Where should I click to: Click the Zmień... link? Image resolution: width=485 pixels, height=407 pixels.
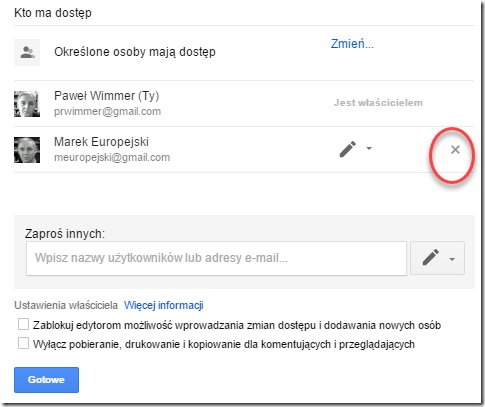tap(352, 44)
